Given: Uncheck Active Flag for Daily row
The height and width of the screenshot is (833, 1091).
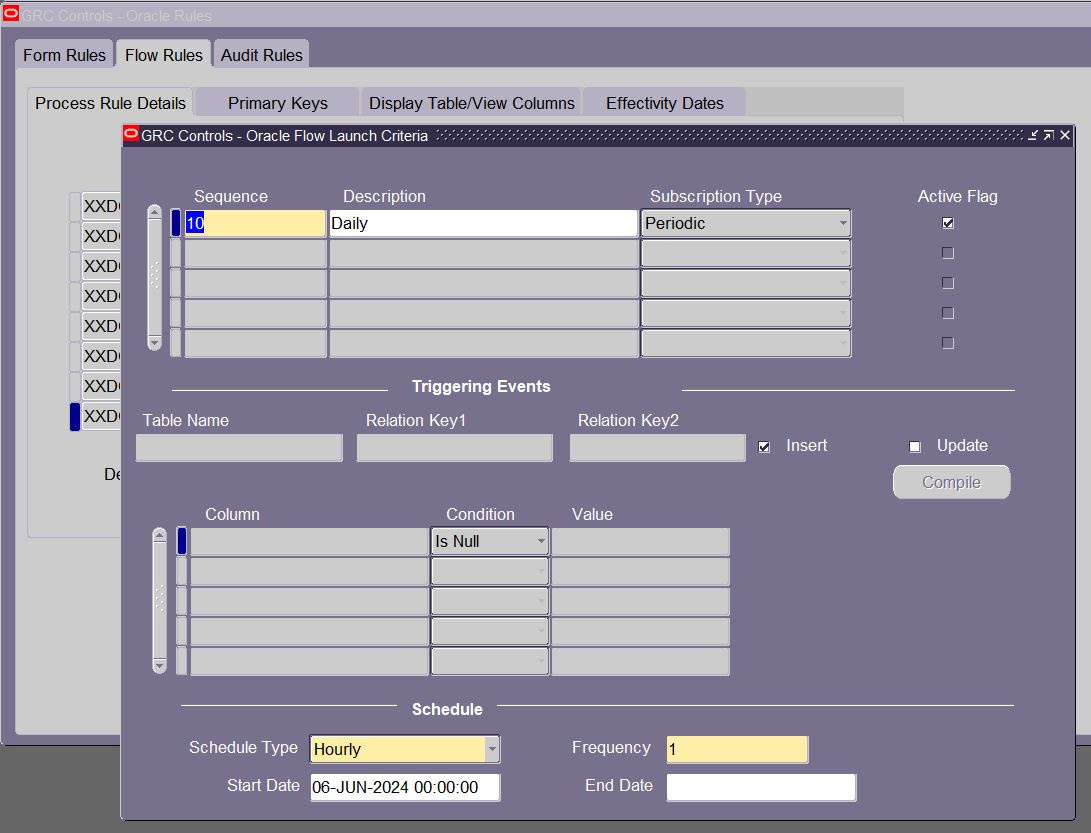Looking at the screenshot, I should tap(948, 223).
